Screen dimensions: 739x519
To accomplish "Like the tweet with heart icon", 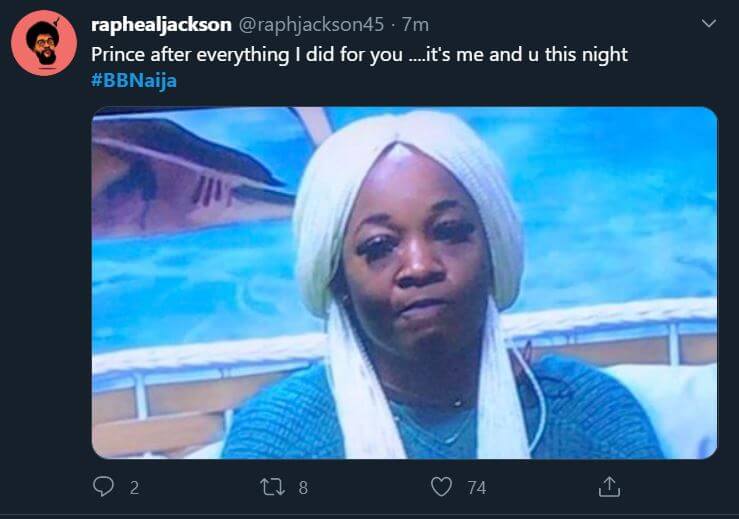I will (441, 486).
